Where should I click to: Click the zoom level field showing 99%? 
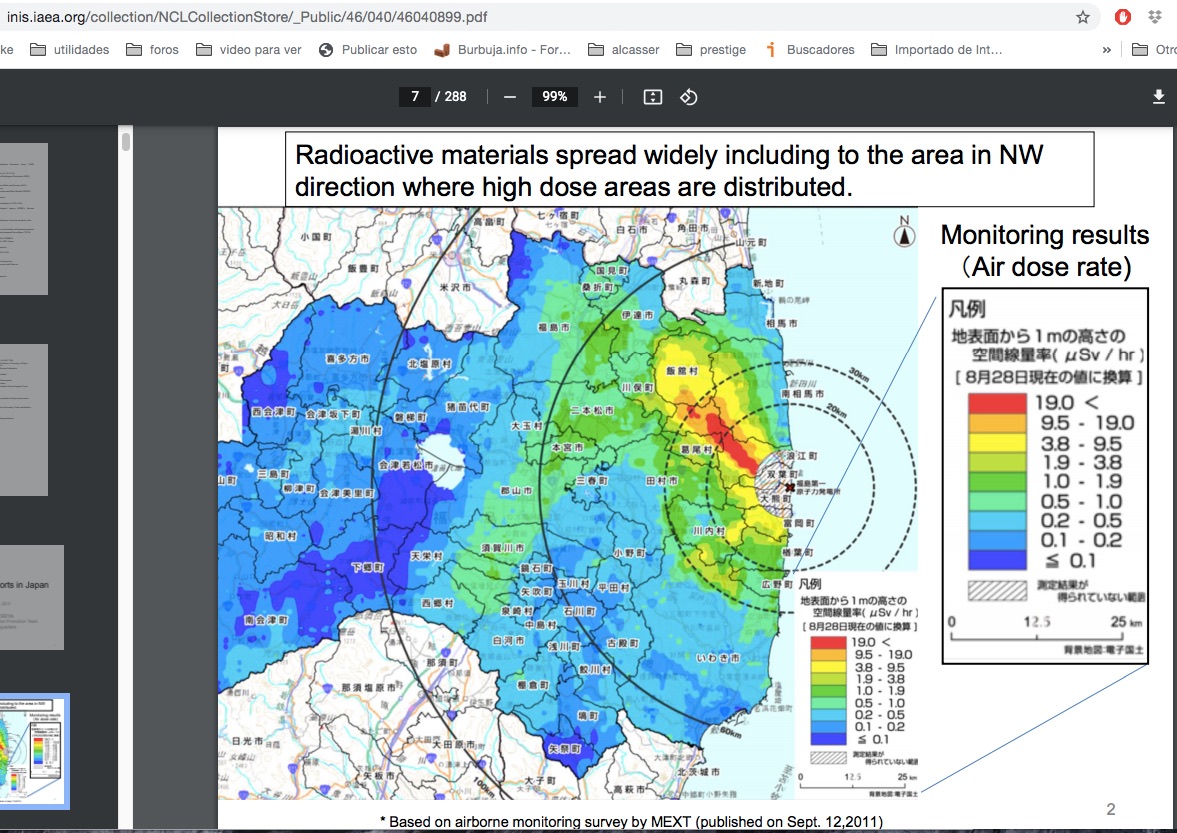point(555,97)
